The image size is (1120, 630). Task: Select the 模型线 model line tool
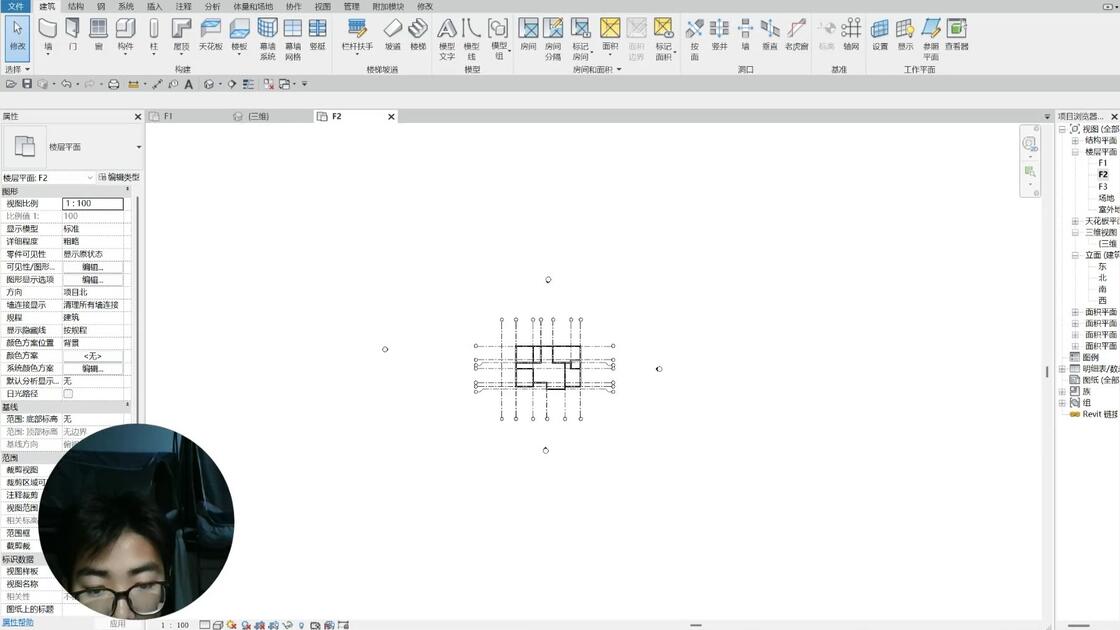(471, 39)
